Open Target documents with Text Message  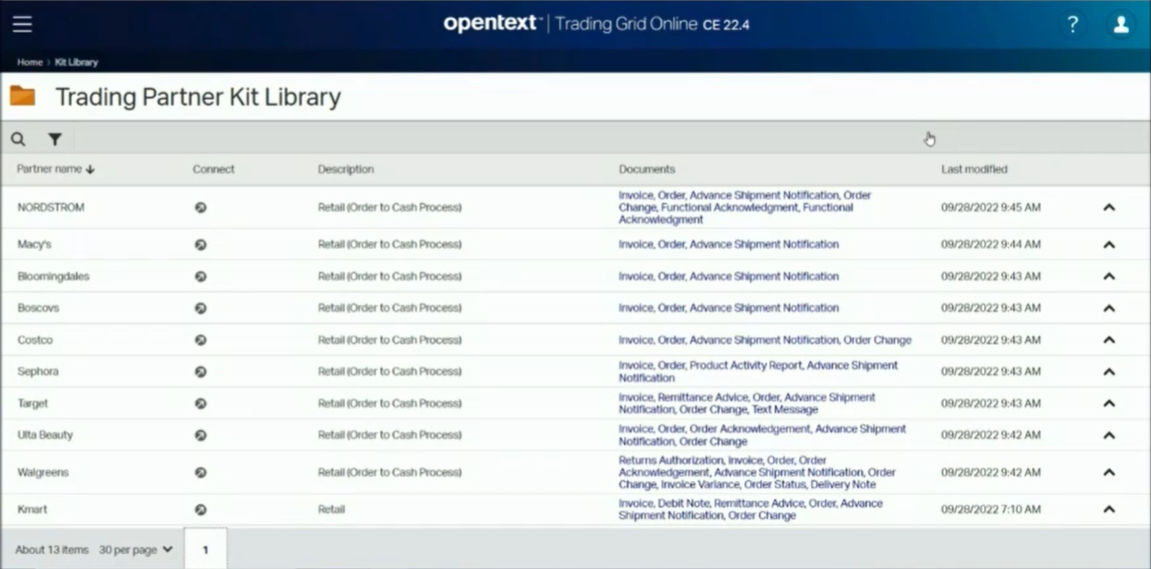747,403
